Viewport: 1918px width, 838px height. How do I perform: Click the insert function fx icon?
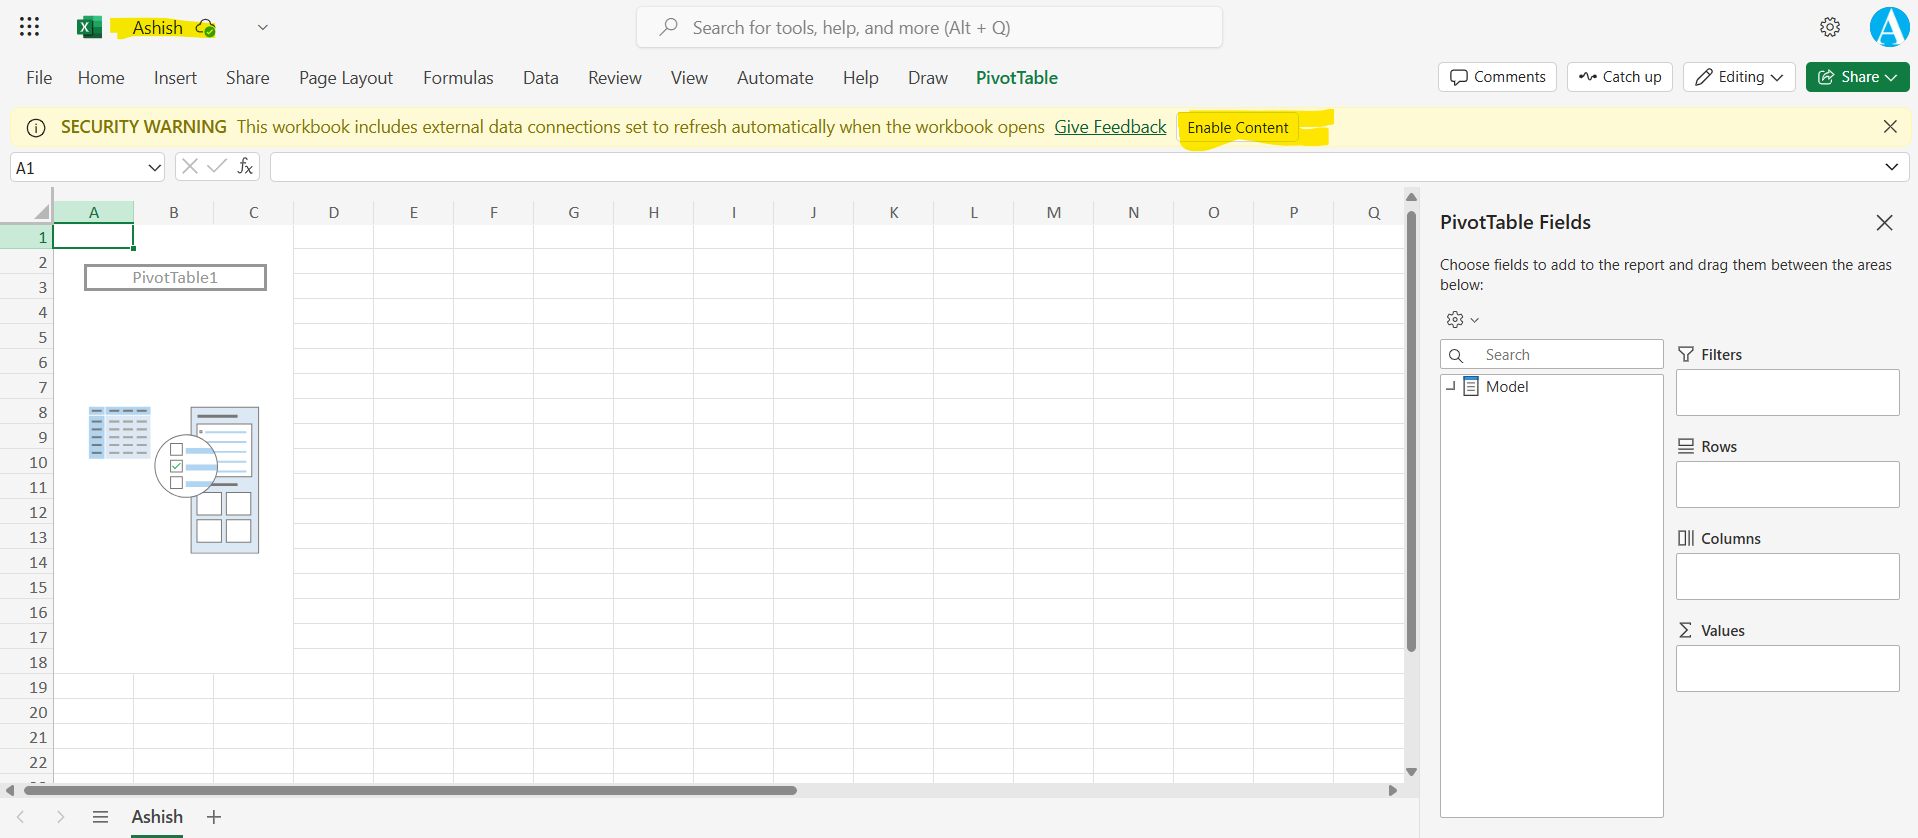point(245,167)
